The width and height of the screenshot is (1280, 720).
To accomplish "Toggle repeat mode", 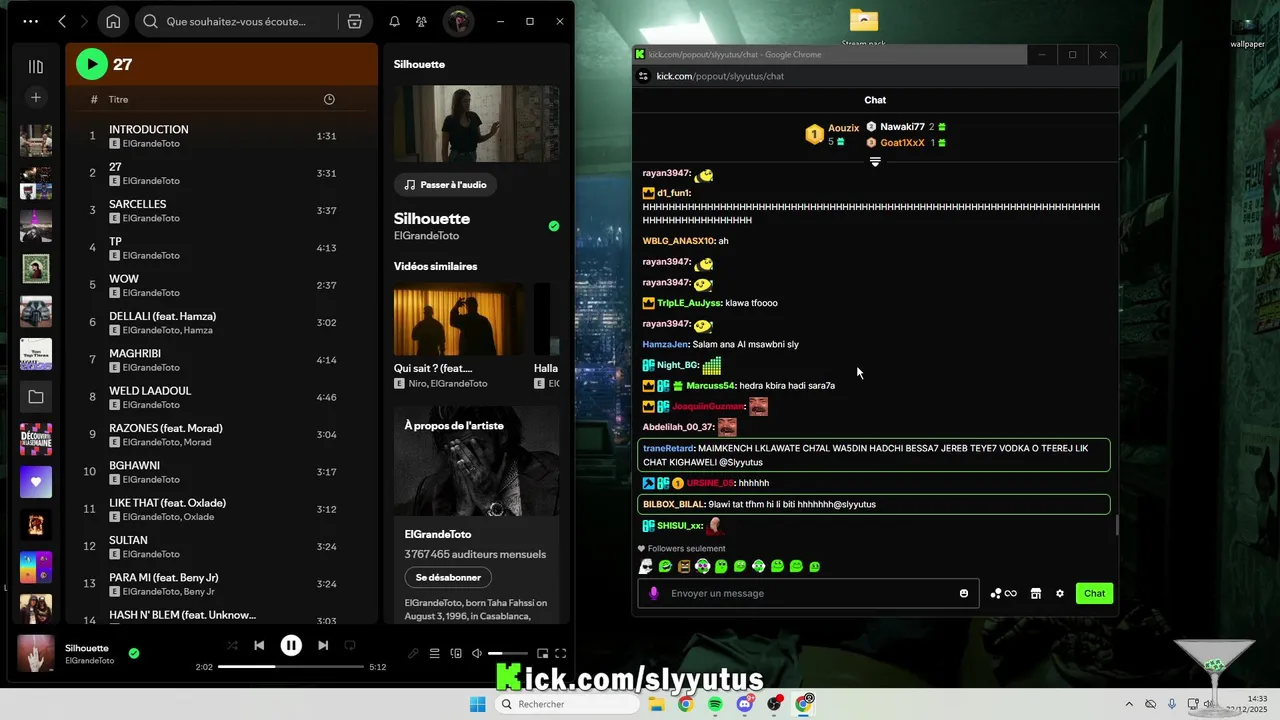I will (x=350, y=645).
